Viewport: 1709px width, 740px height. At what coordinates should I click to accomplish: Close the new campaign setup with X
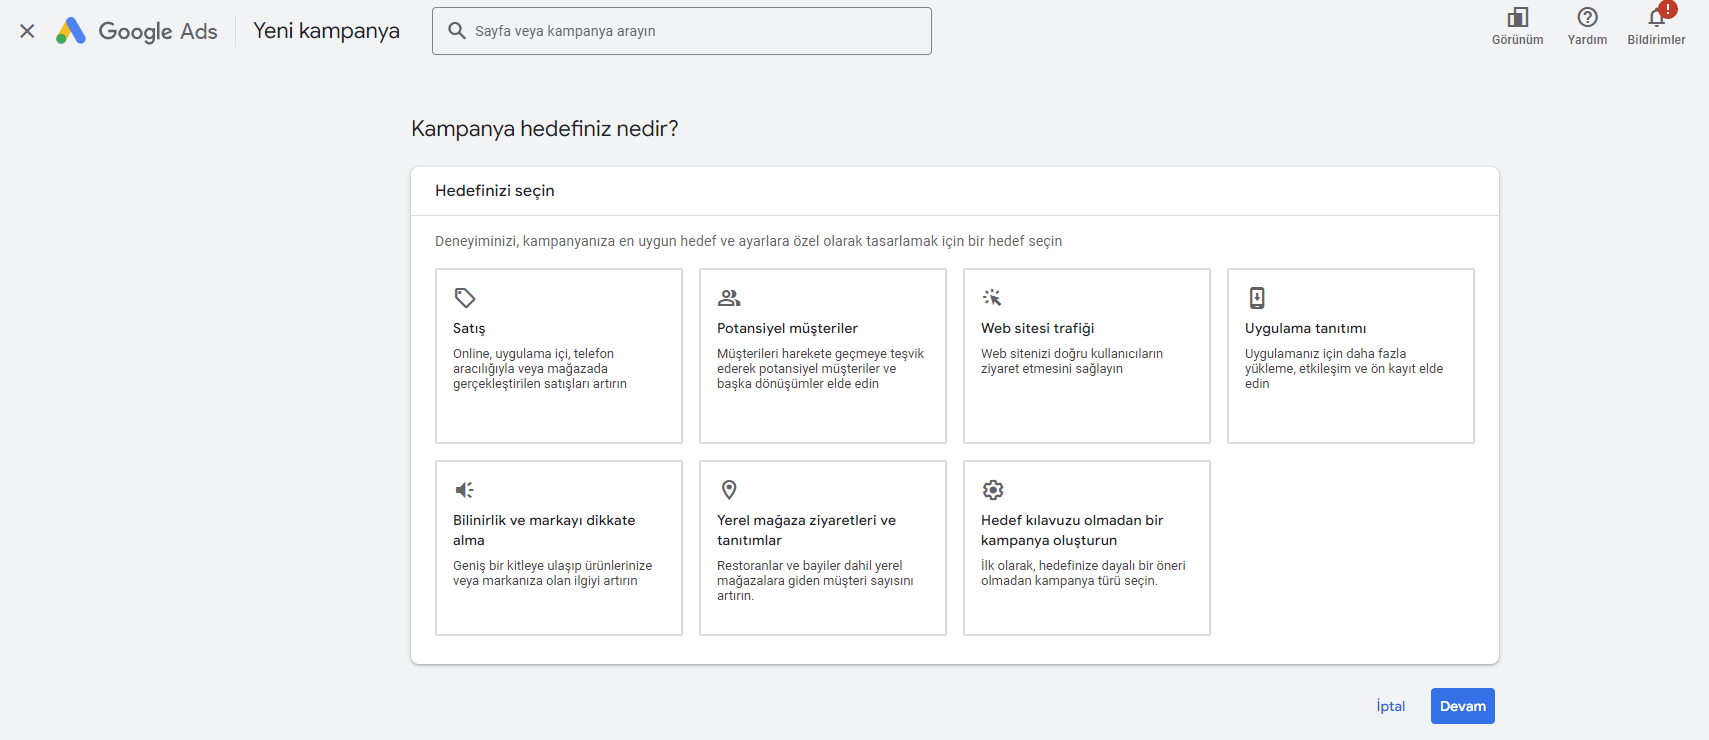(x=27, y=31)
